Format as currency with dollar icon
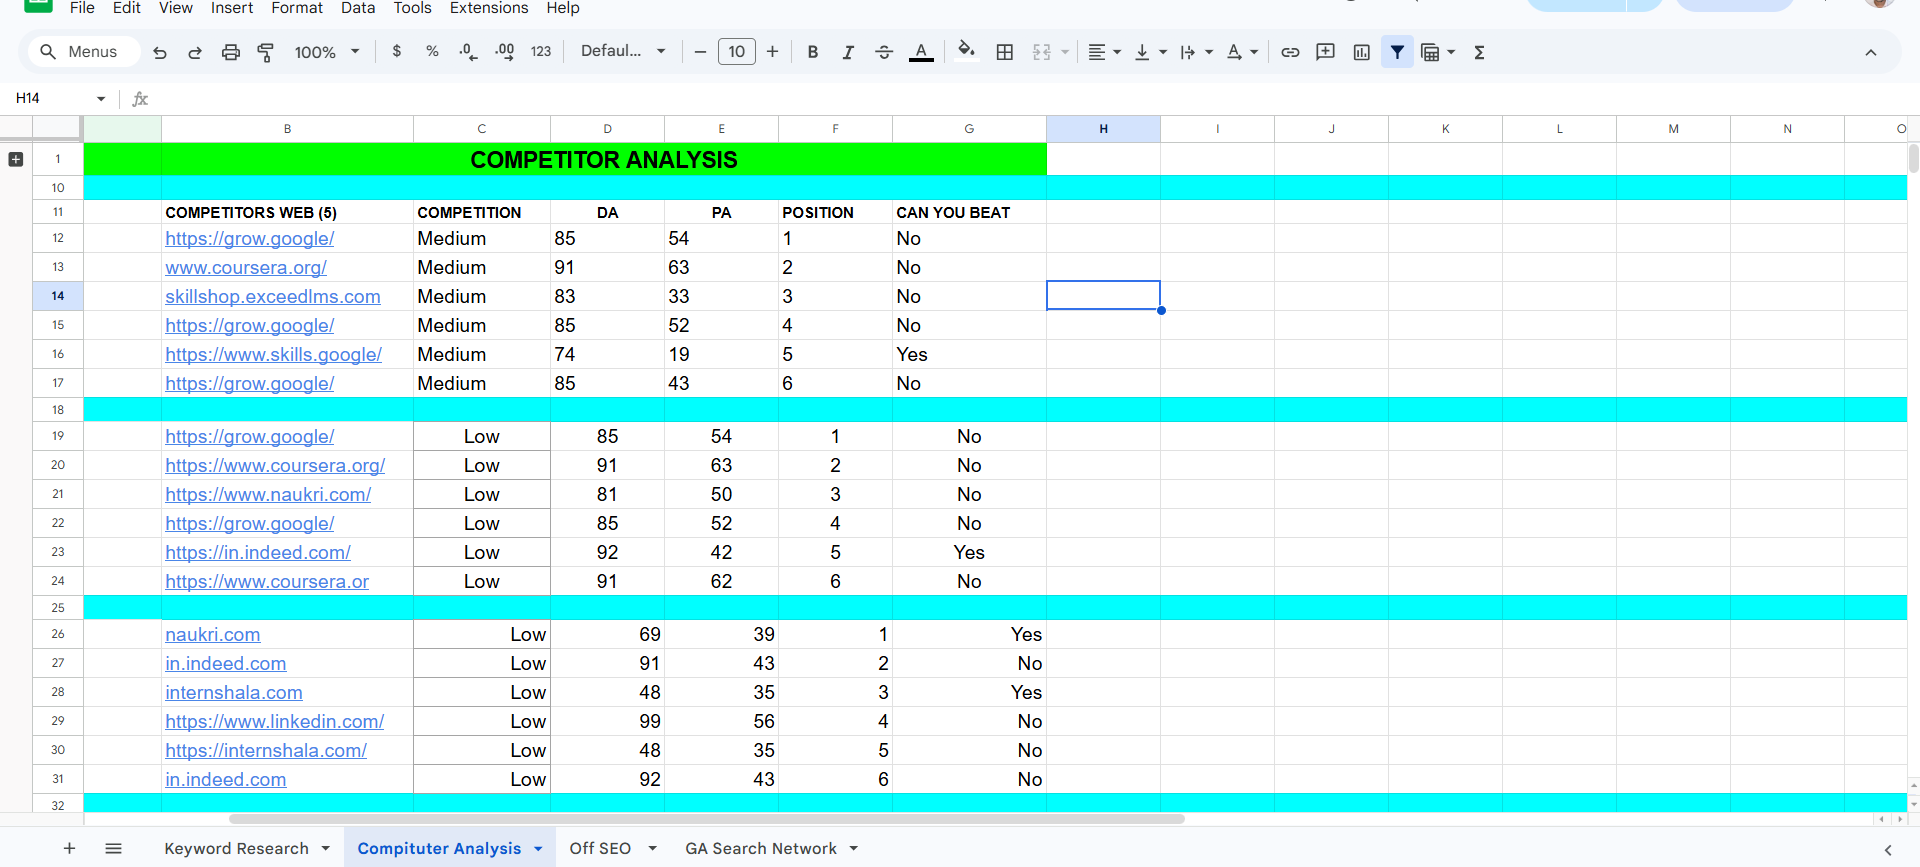Viewport: 1920px width, 867px height. [397, 51]
